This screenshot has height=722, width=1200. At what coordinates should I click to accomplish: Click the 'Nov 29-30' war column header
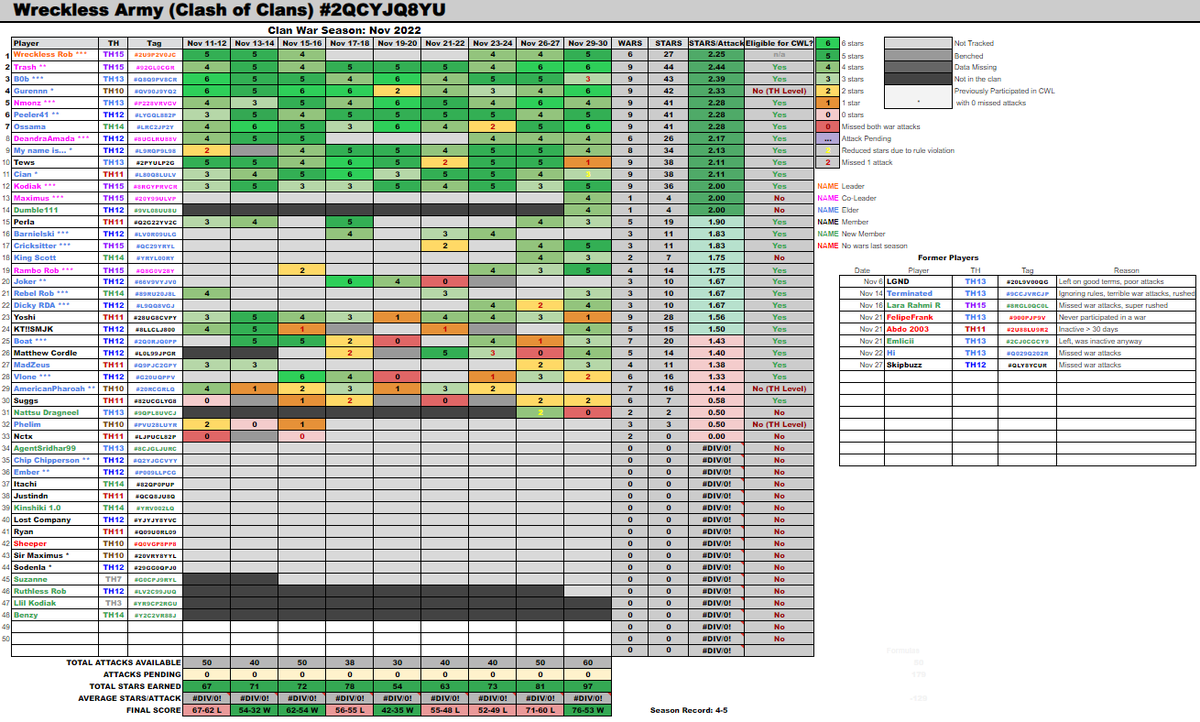coord(588,43)
